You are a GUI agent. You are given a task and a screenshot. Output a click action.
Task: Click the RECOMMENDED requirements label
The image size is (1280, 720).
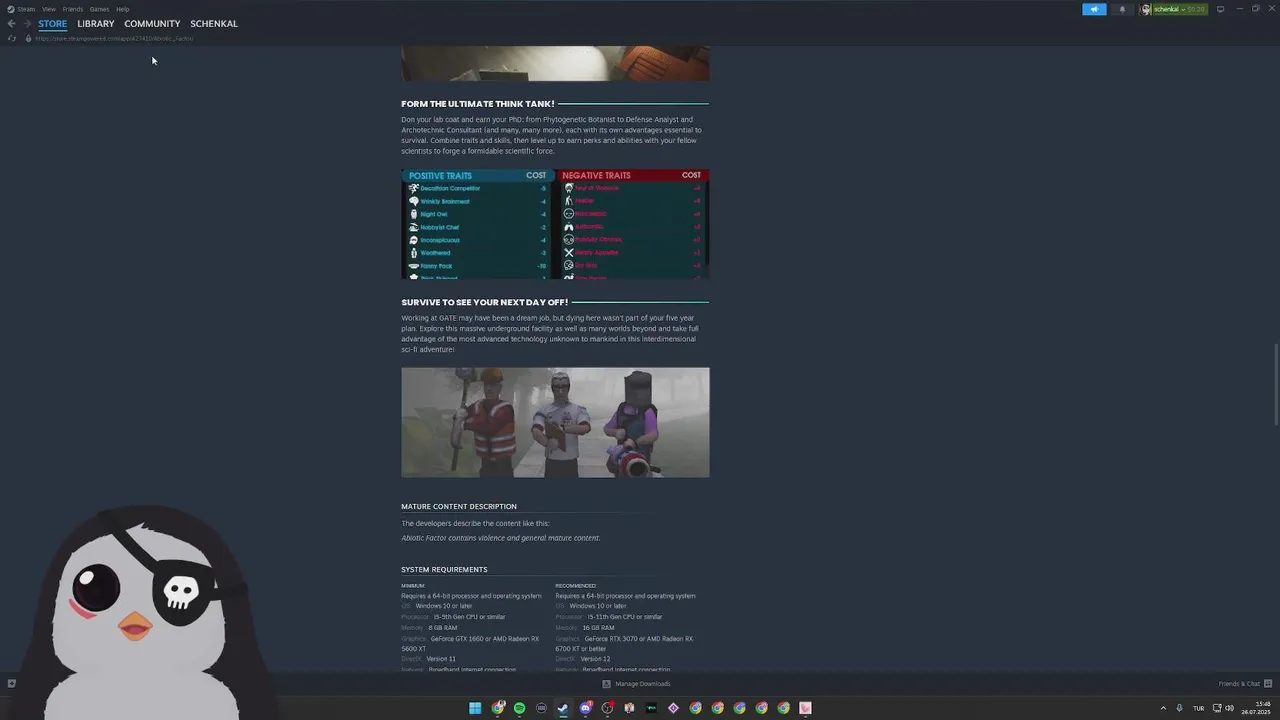[x=576, y=586]
